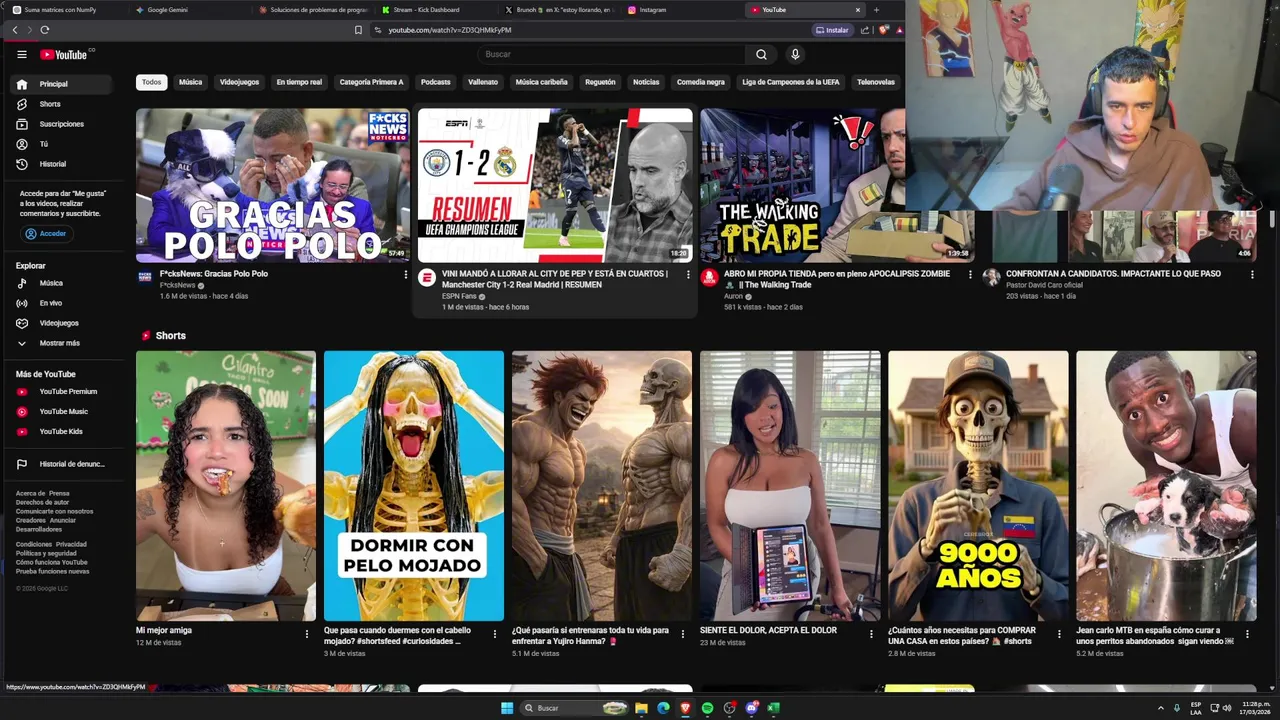Open the Privacidad footer link
This screenshot has height=720, width=1280.
pyautogui.click(x=71, y=544)
